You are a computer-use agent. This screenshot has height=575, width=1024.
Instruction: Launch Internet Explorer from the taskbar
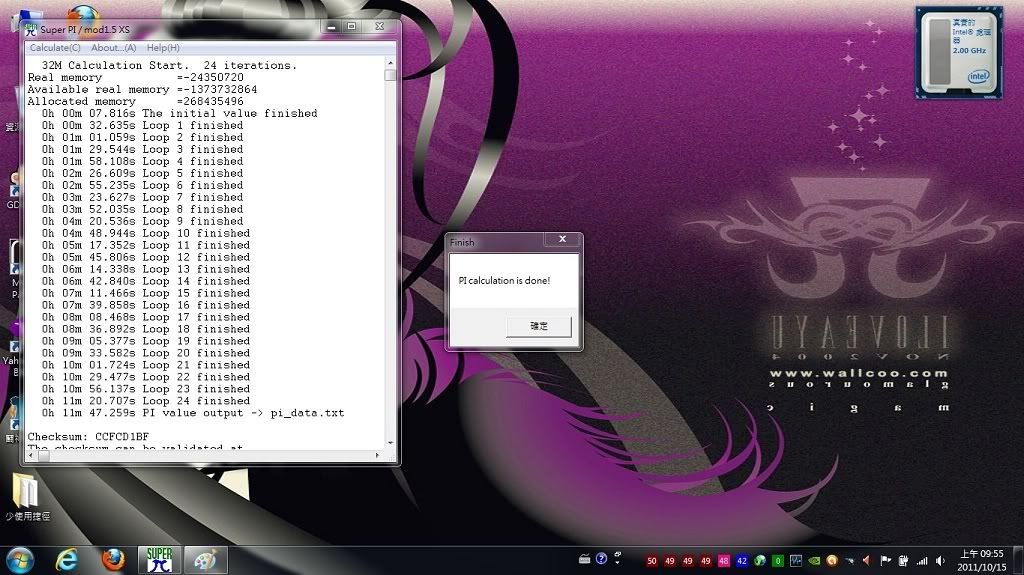click(x=68, y=559)
